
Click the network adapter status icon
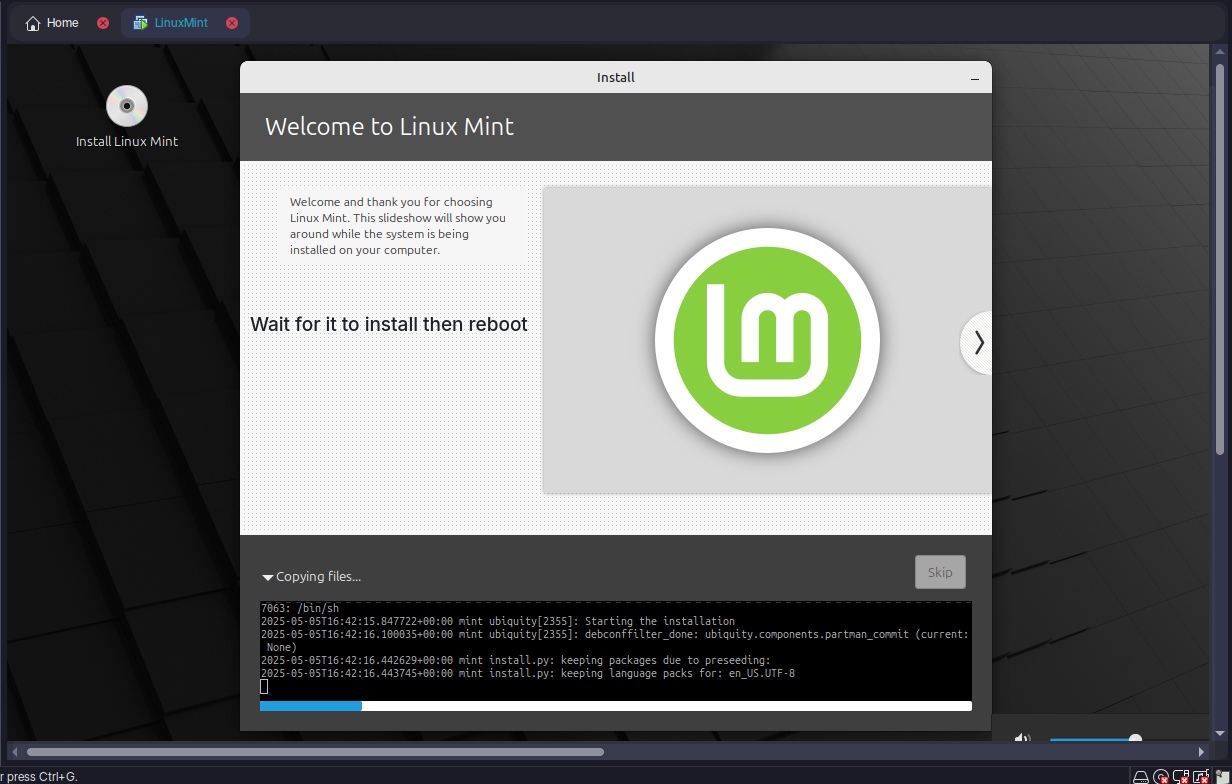tap(1181, 776)
